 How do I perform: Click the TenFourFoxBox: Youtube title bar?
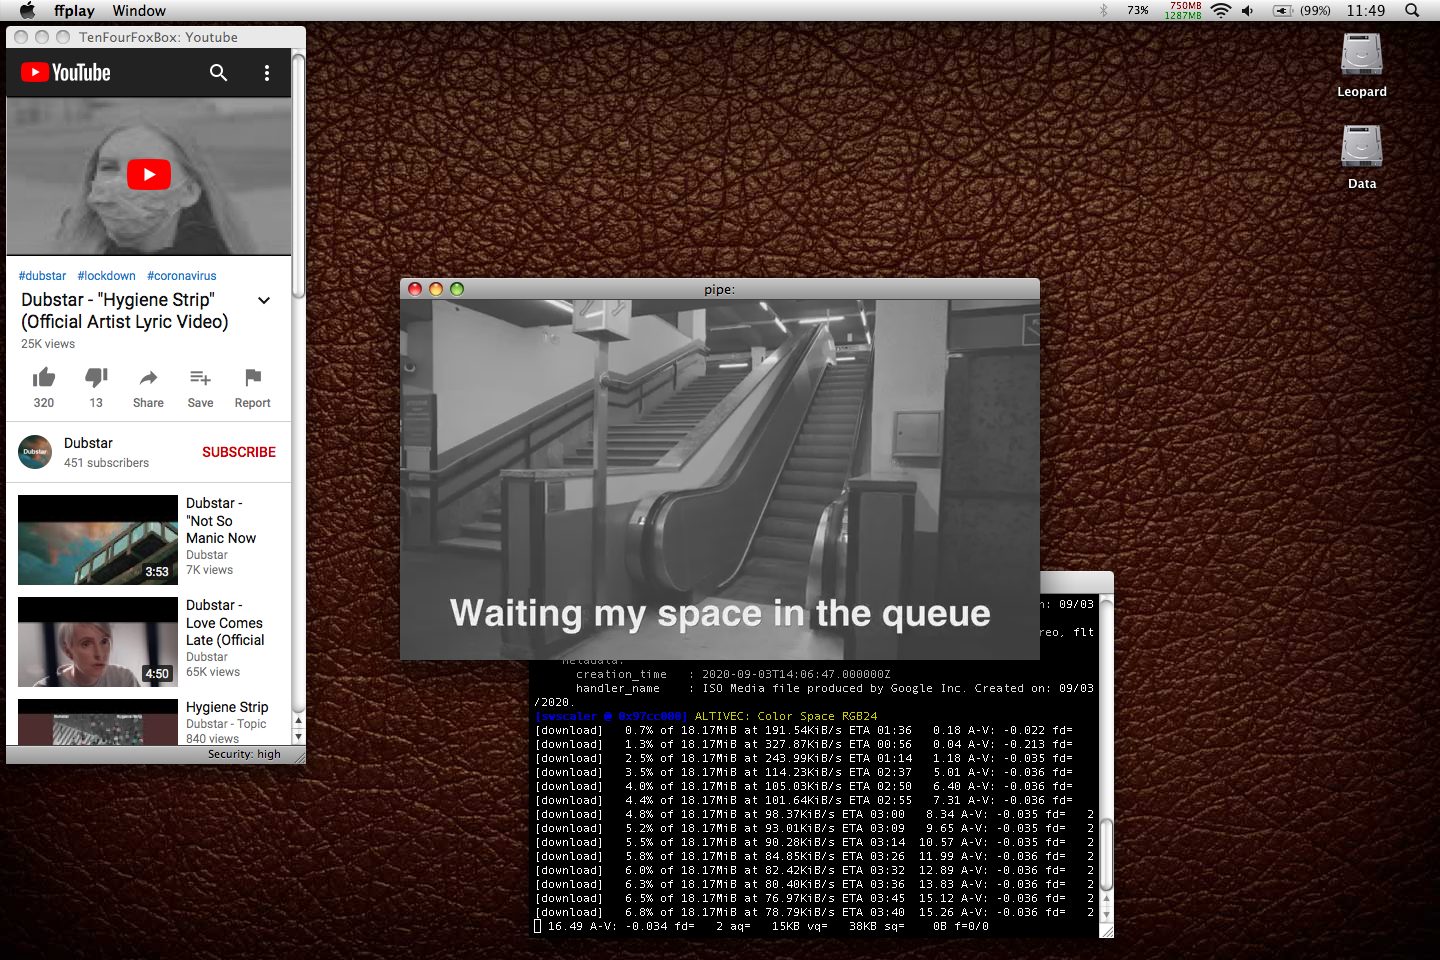coord(156,37)
